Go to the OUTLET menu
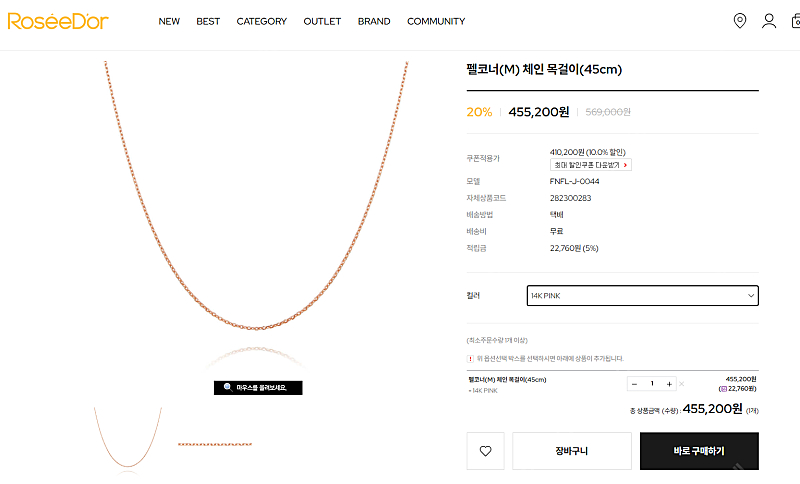 (x=322, y=21)
